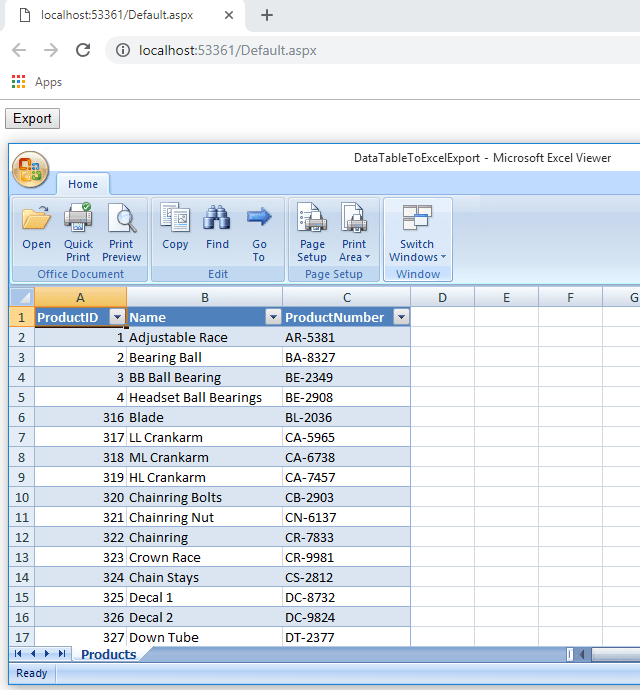Click cell Adjustable Race
640x698 pixels.
point(205,337)
